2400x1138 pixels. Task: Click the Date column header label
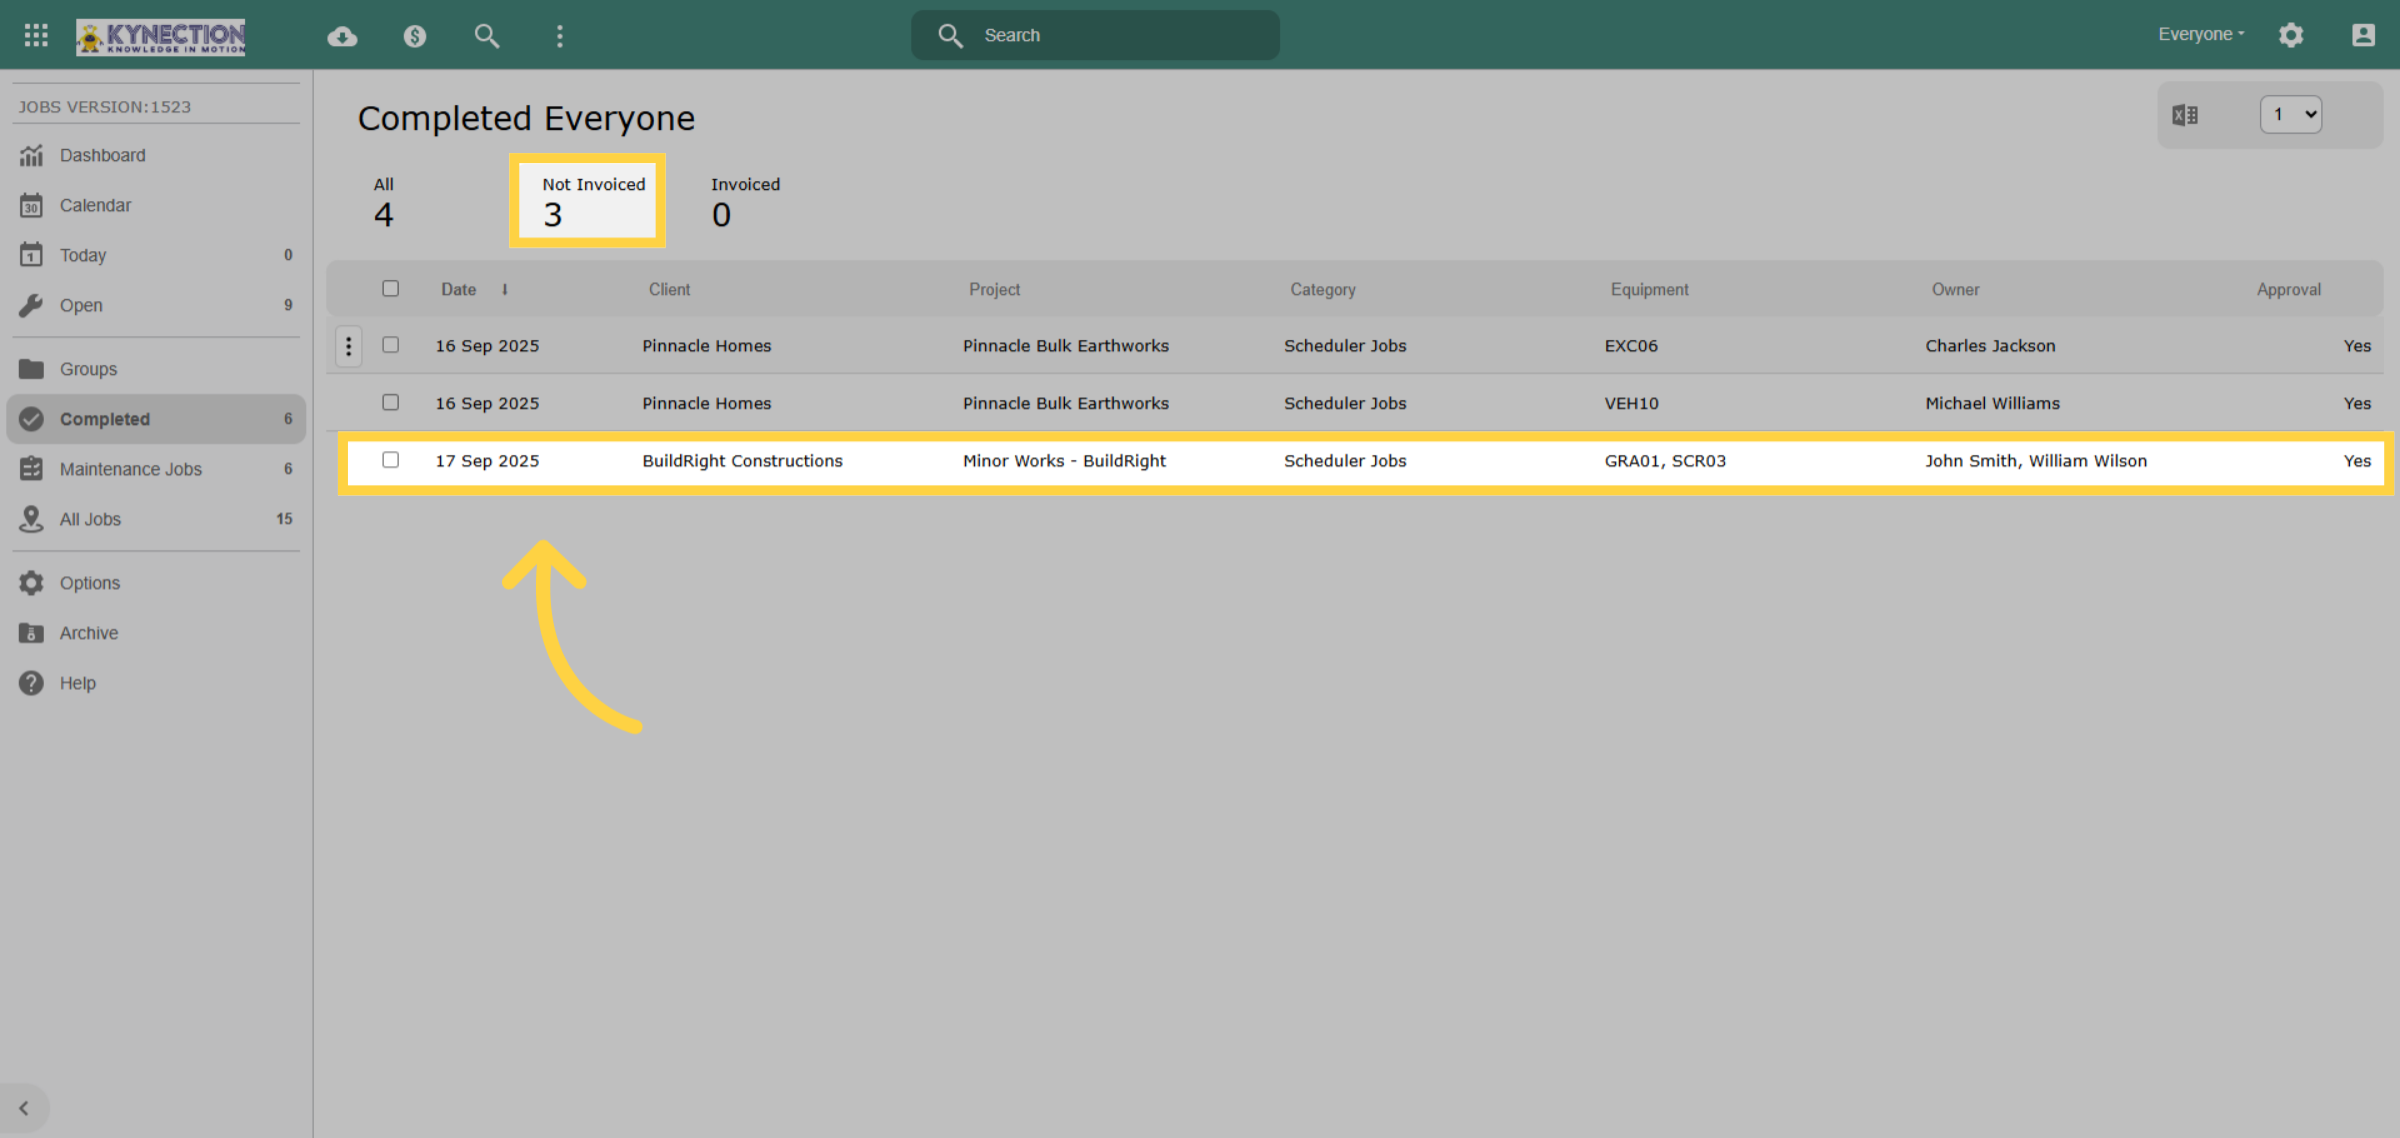point(459,289)
